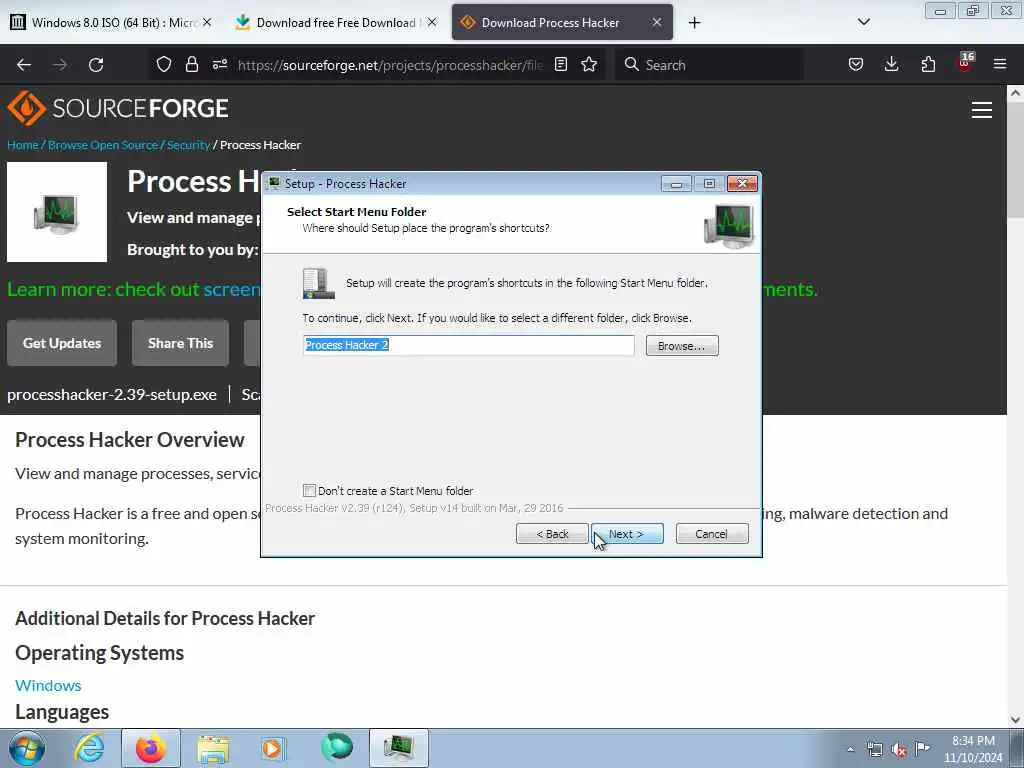Launch Internet Explorer from the taskbar
The width and height of the screenshot is (1024, 768).
[x=89, y=748]
